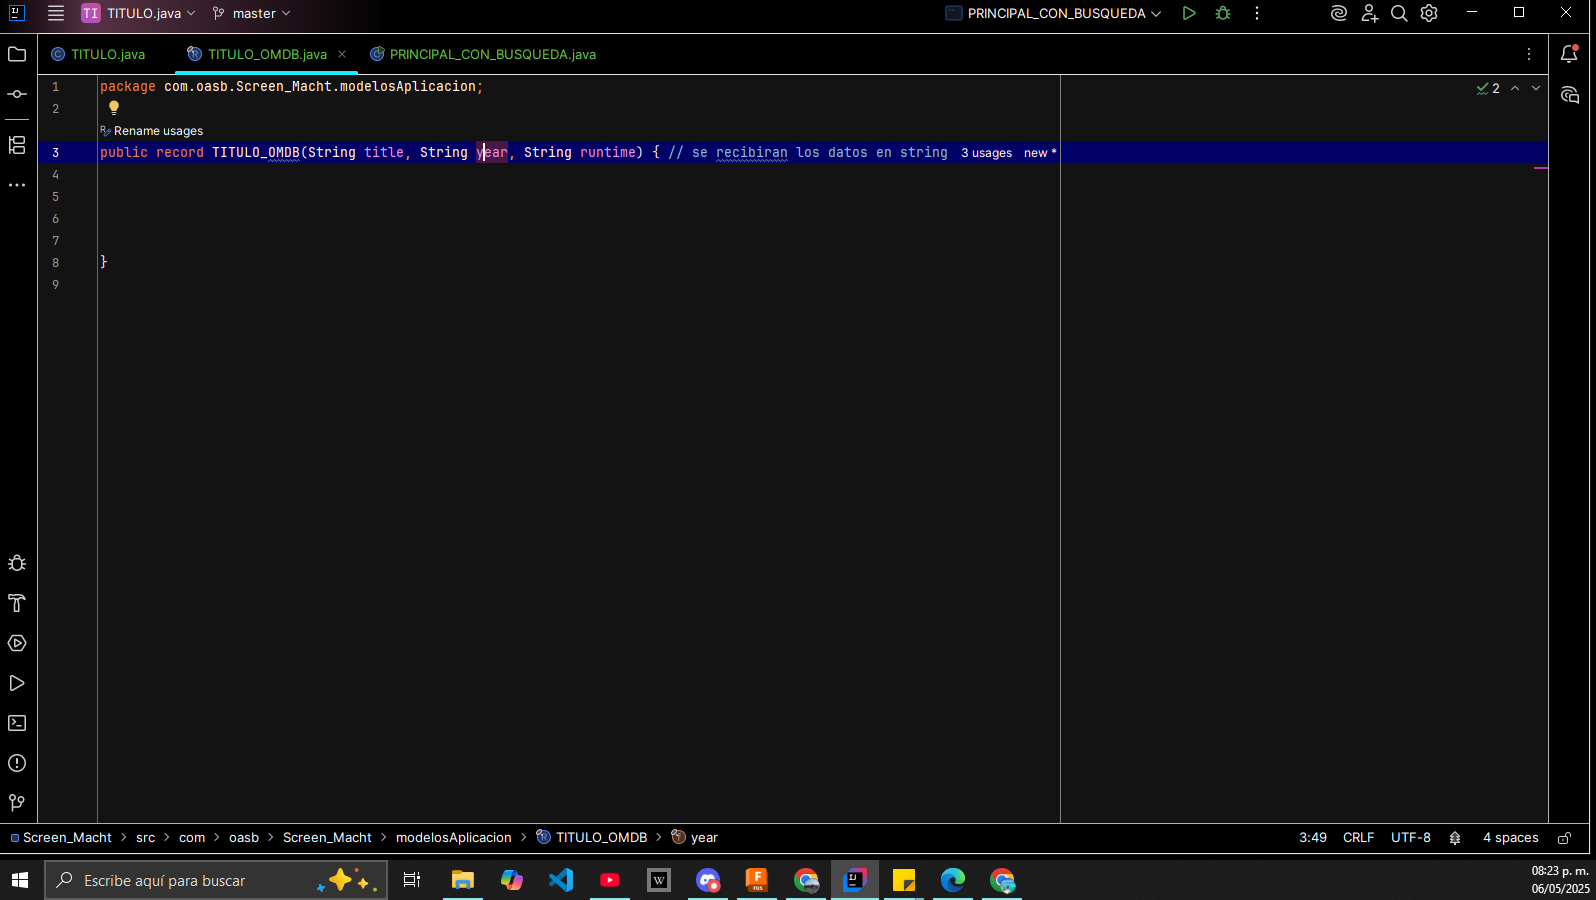Open Search Everywhere magnifier
This screenshot has width=1596, height=900.
1399,13
